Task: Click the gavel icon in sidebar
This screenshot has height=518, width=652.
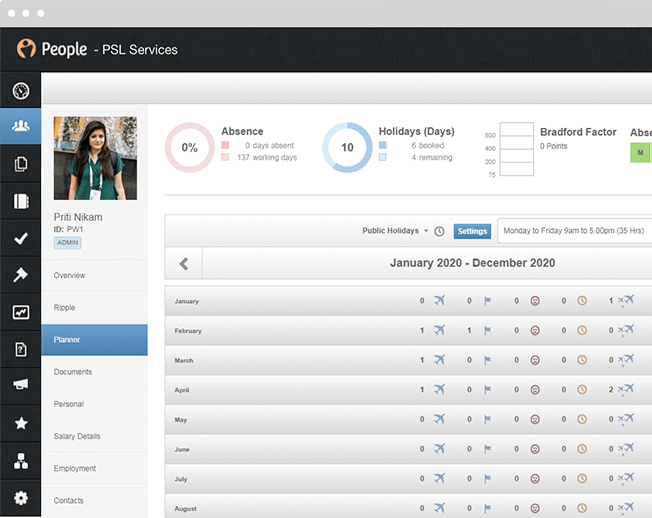Action: (20, 275)
